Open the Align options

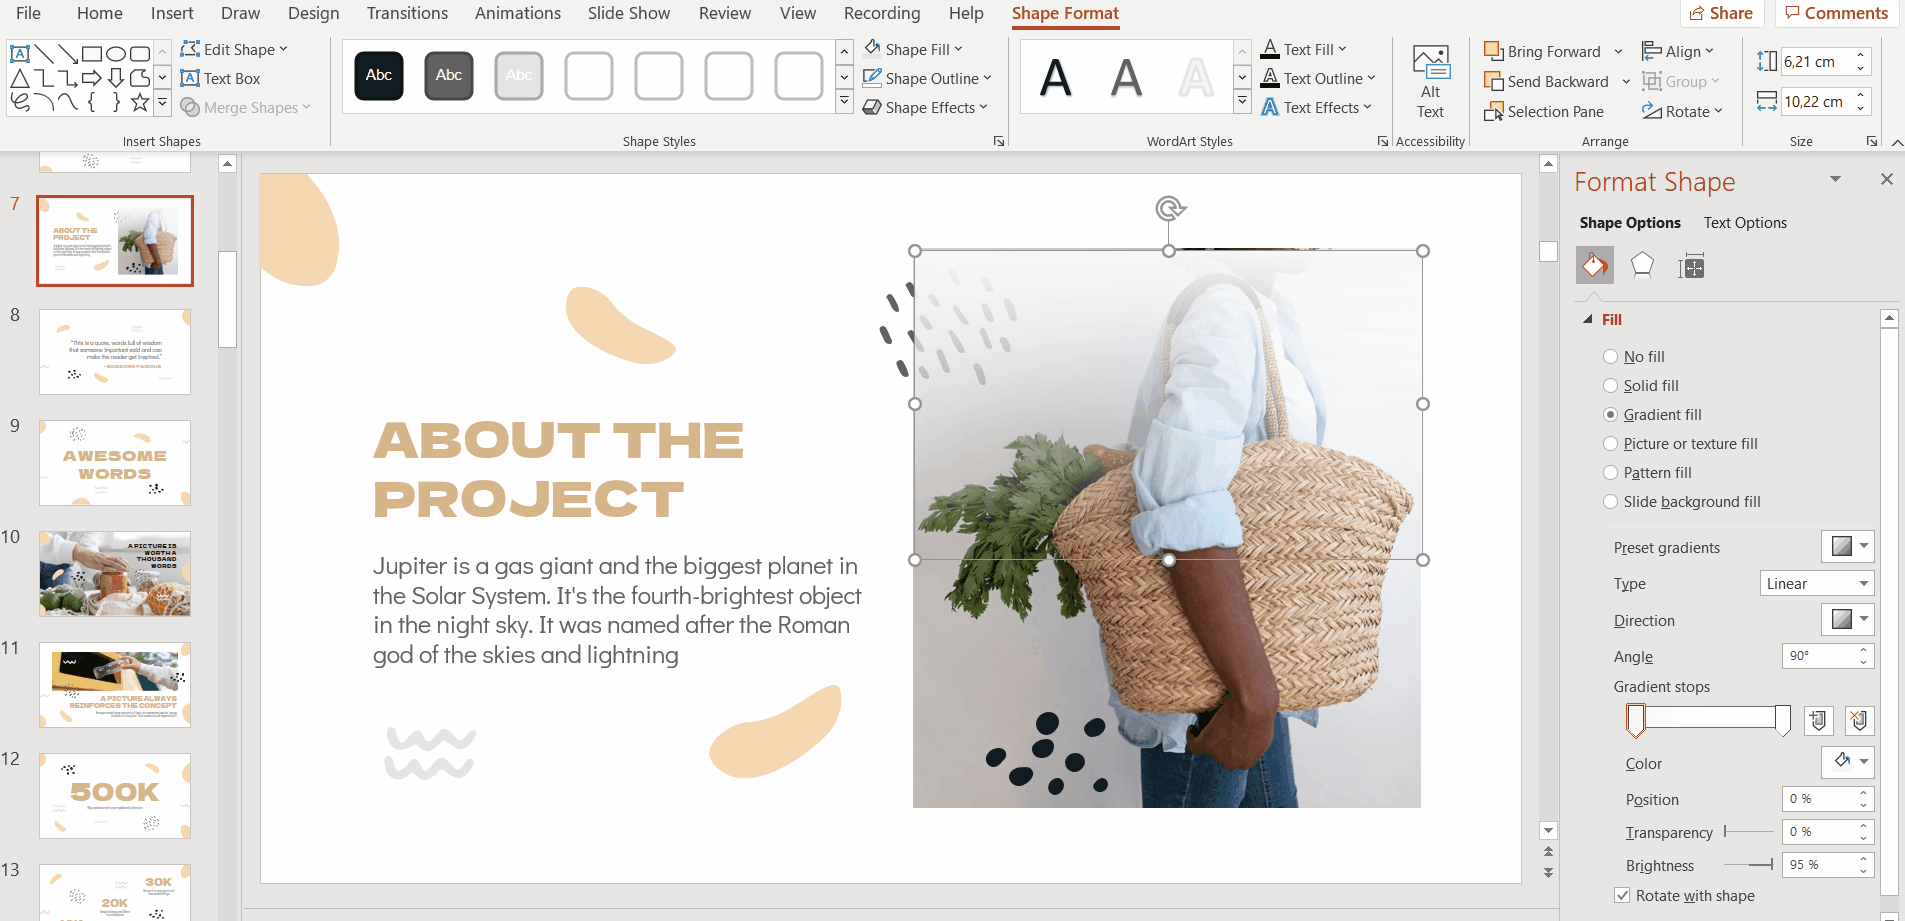1678,51
